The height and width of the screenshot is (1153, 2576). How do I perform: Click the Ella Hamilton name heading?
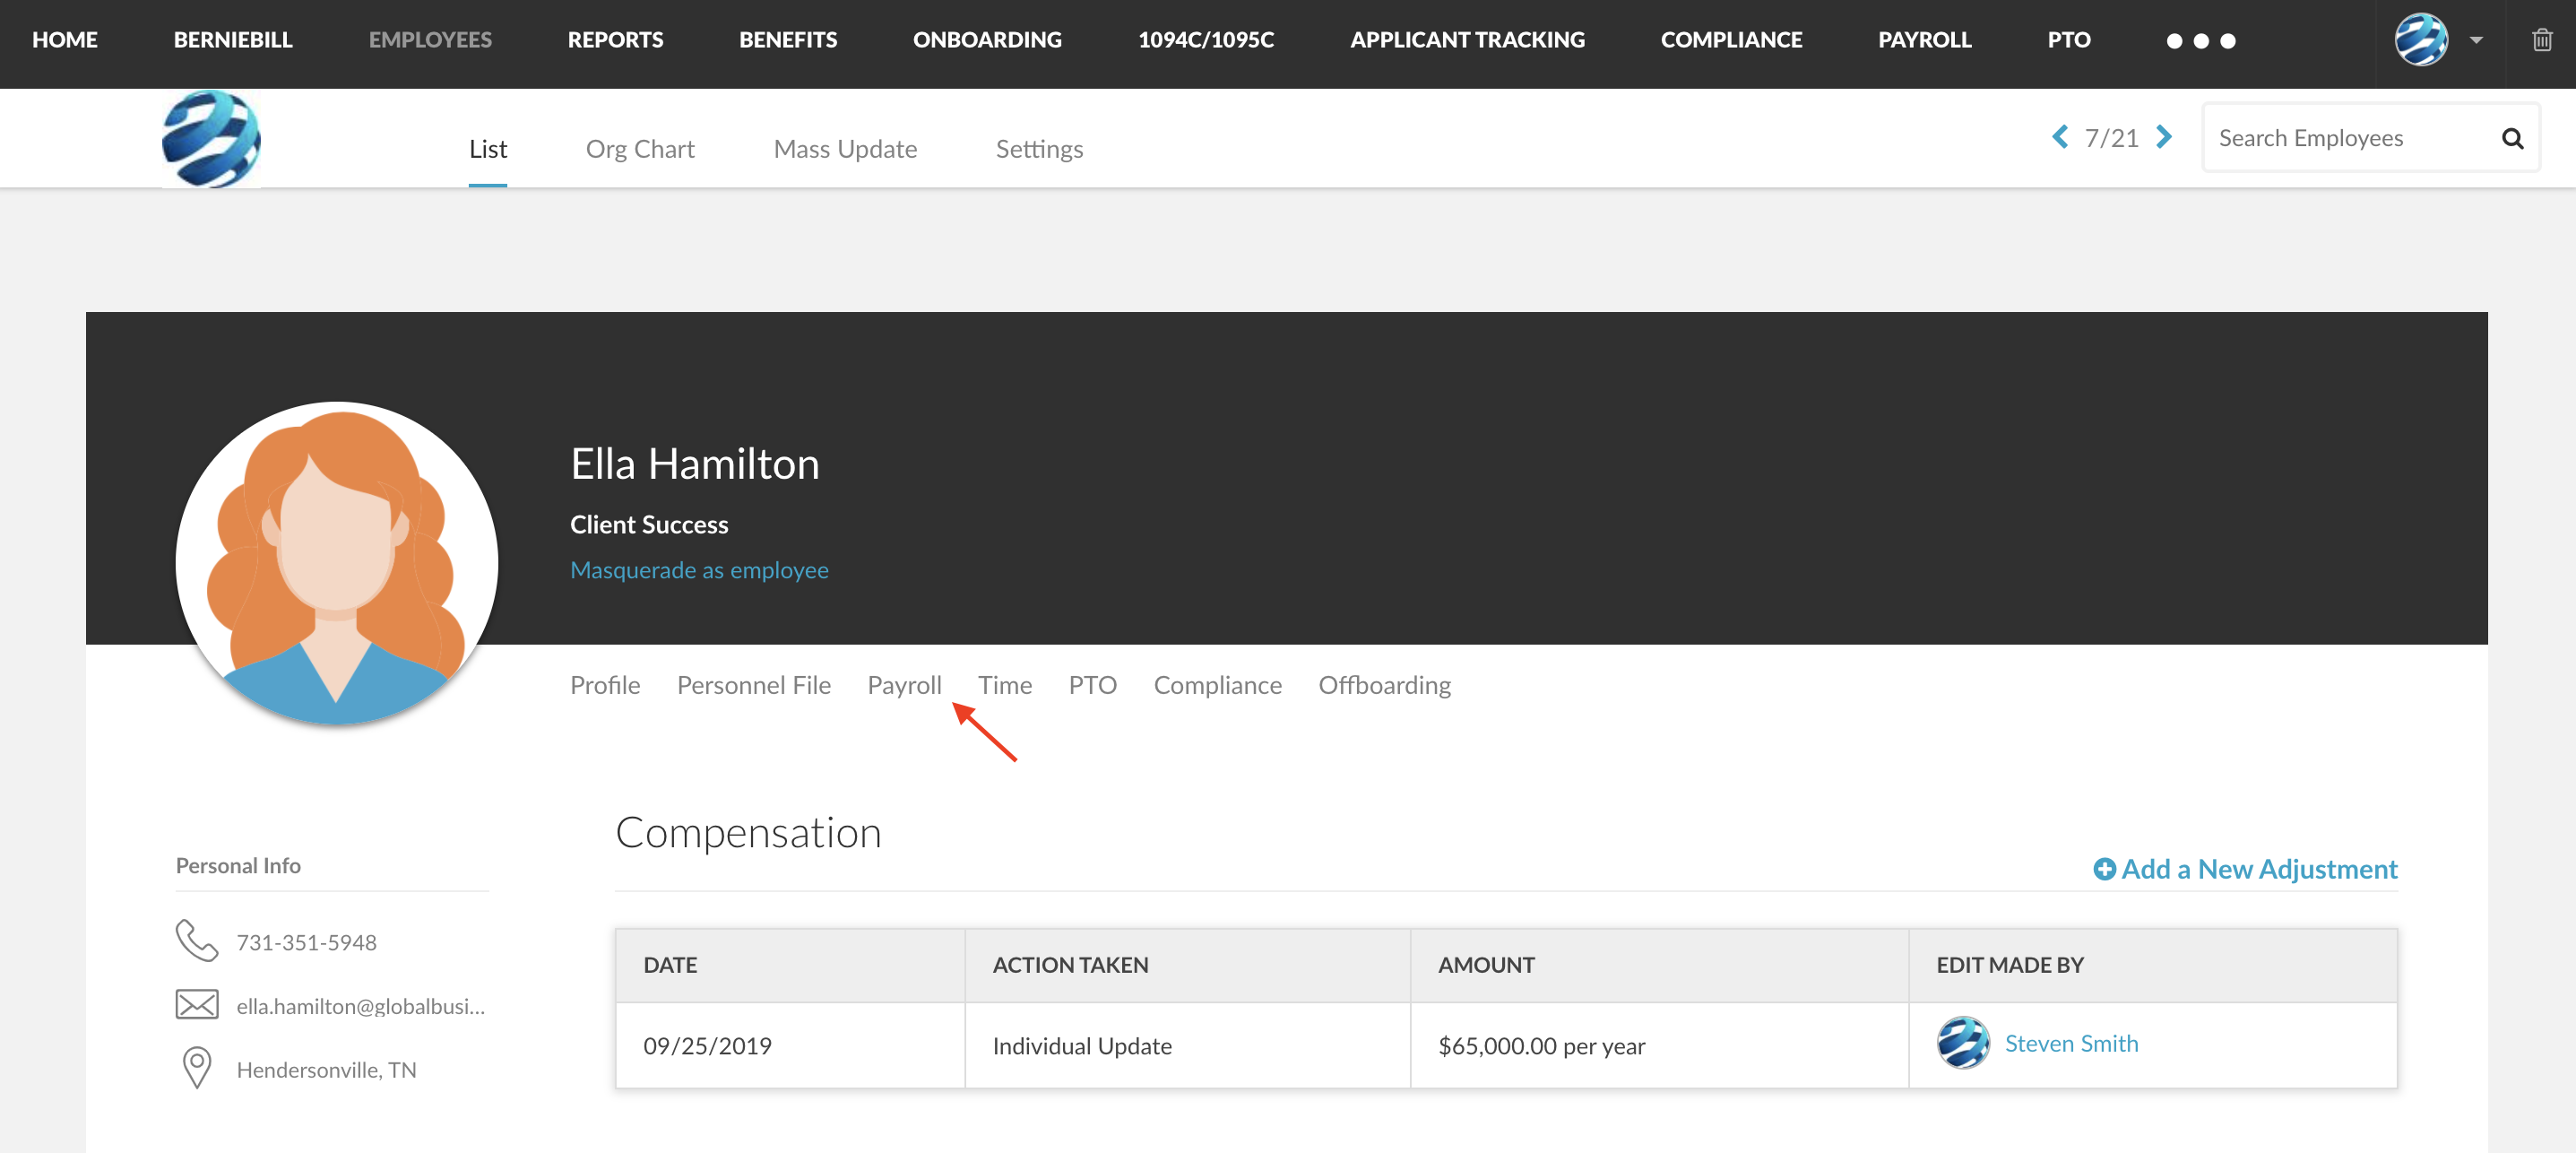(695, 464)
